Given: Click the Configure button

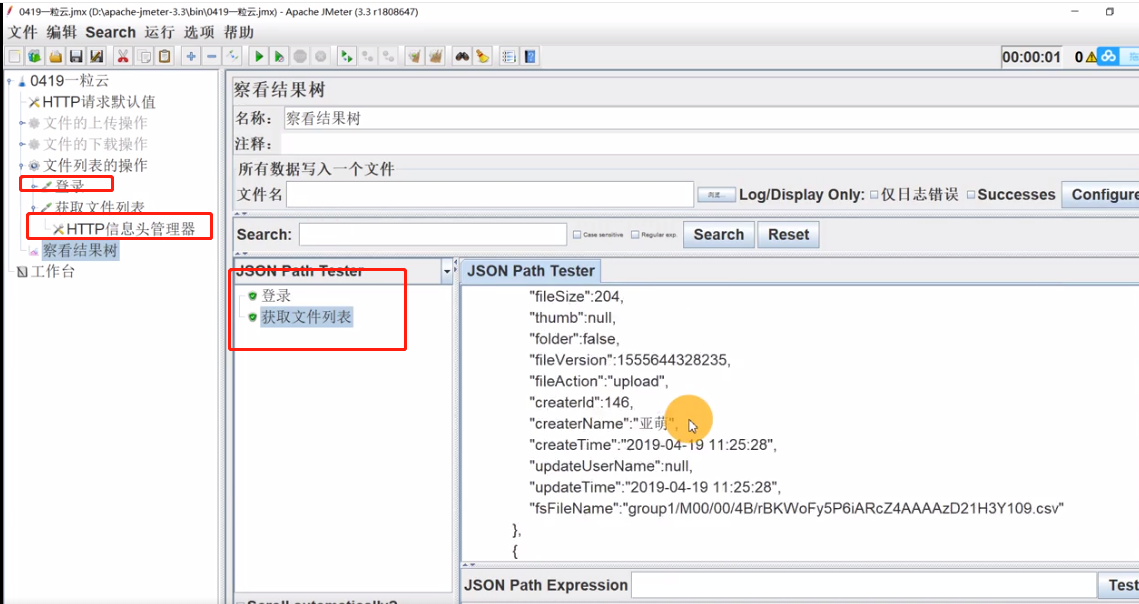Looking at the screenshot, I should [1101, 195].
